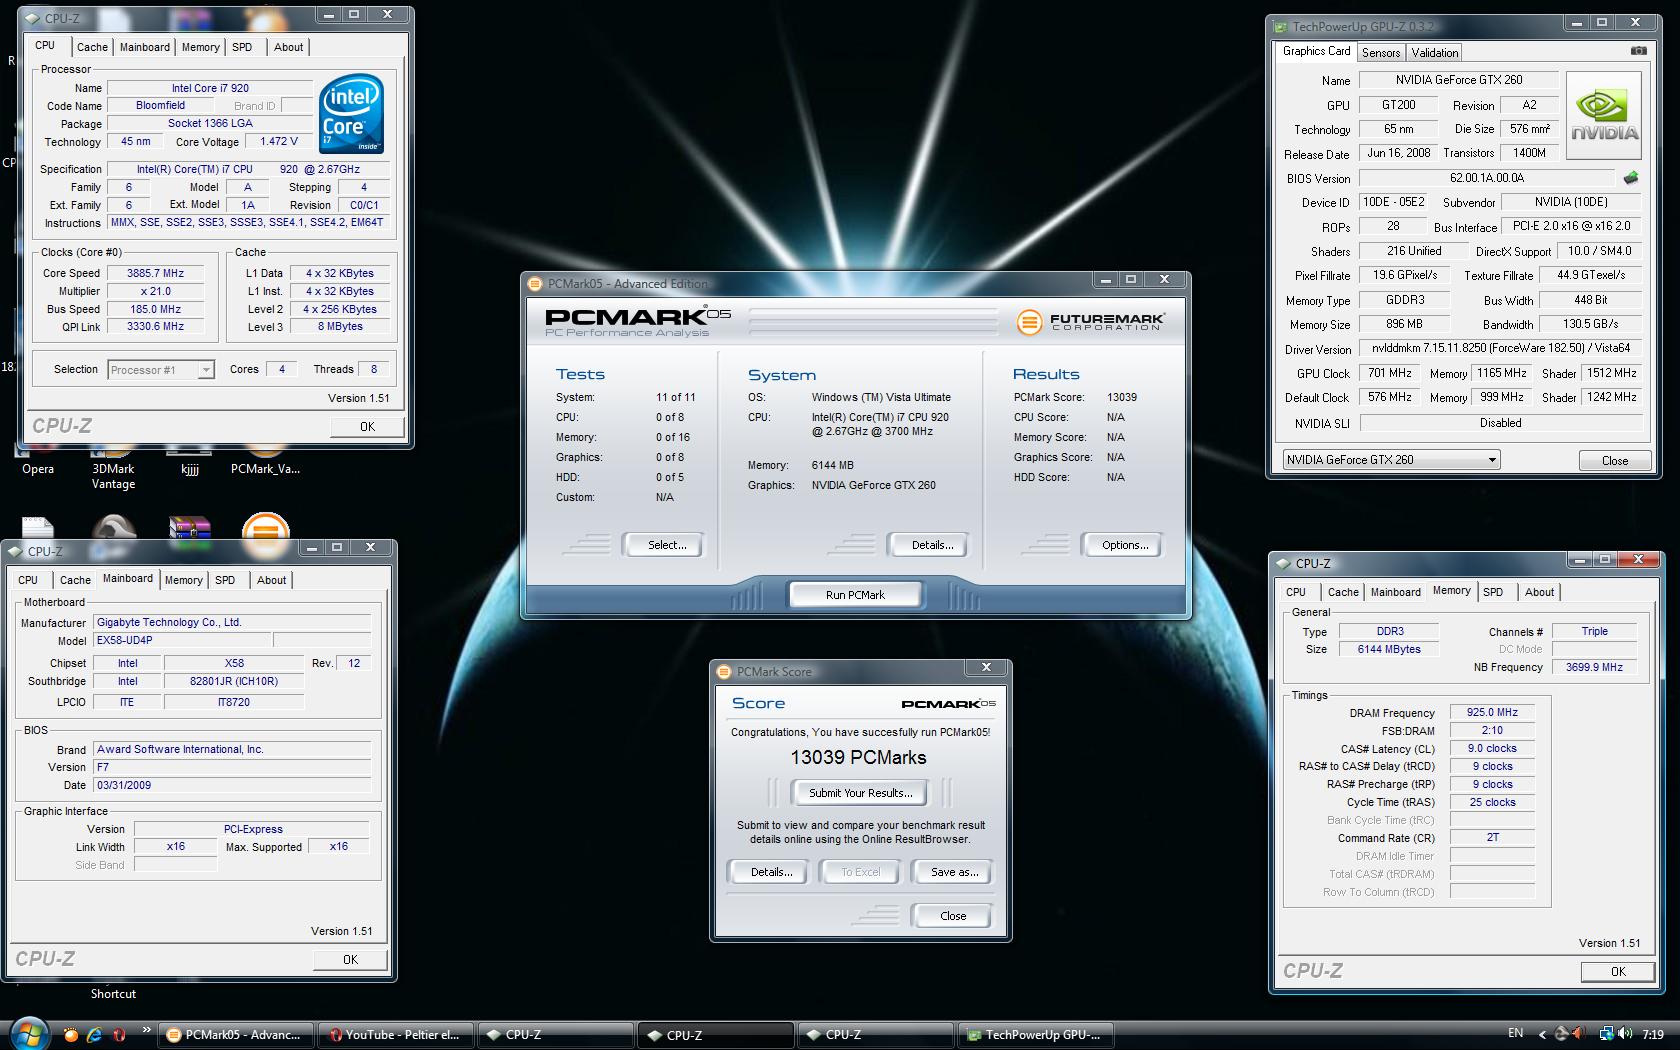Click Close button in GPU-Z window
The height and width of the screenshot is (1050, 1680).
(x=1614, y=461)
